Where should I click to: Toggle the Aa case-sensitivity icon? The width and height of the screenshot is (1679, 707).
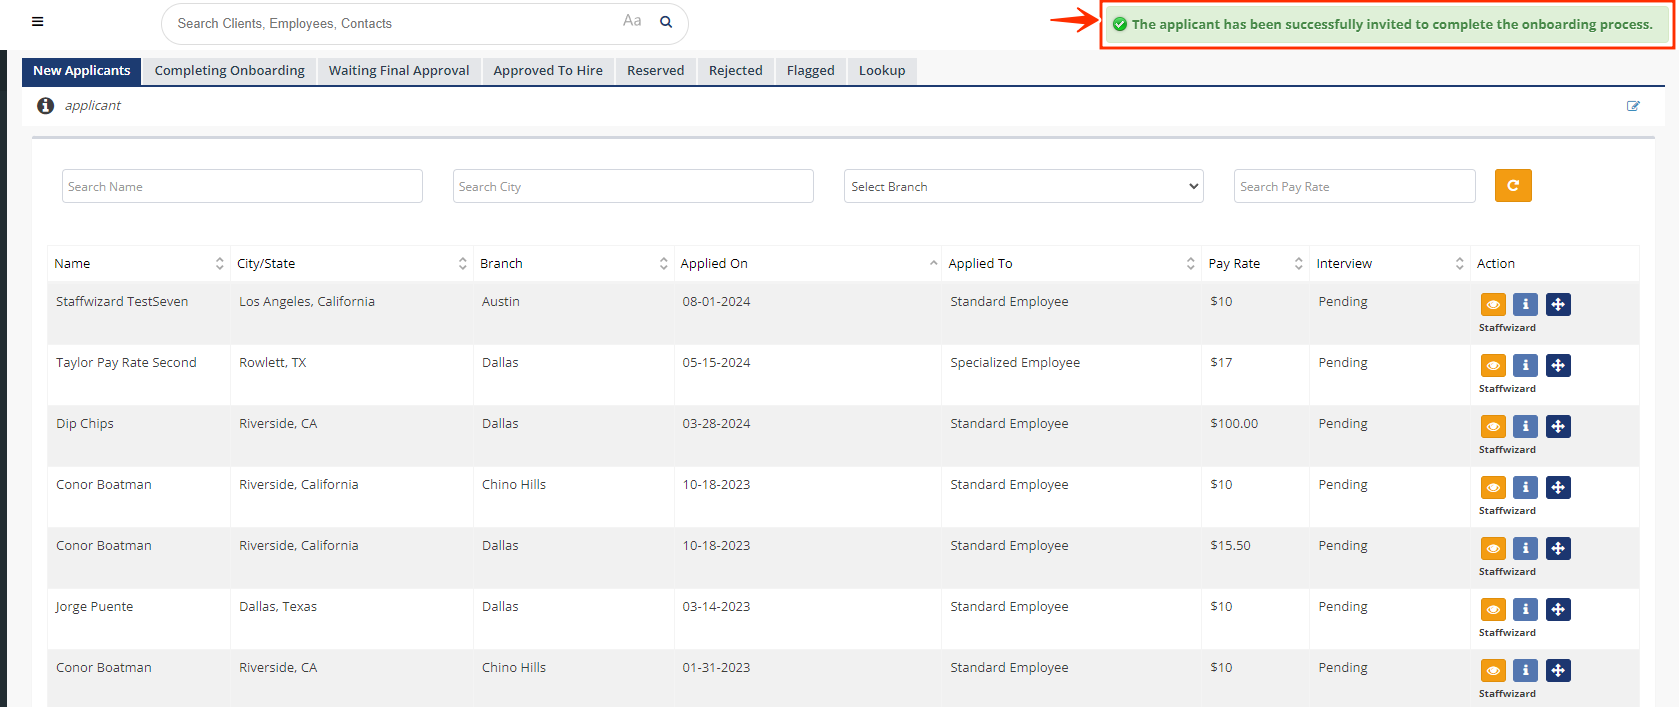point(632,21)
